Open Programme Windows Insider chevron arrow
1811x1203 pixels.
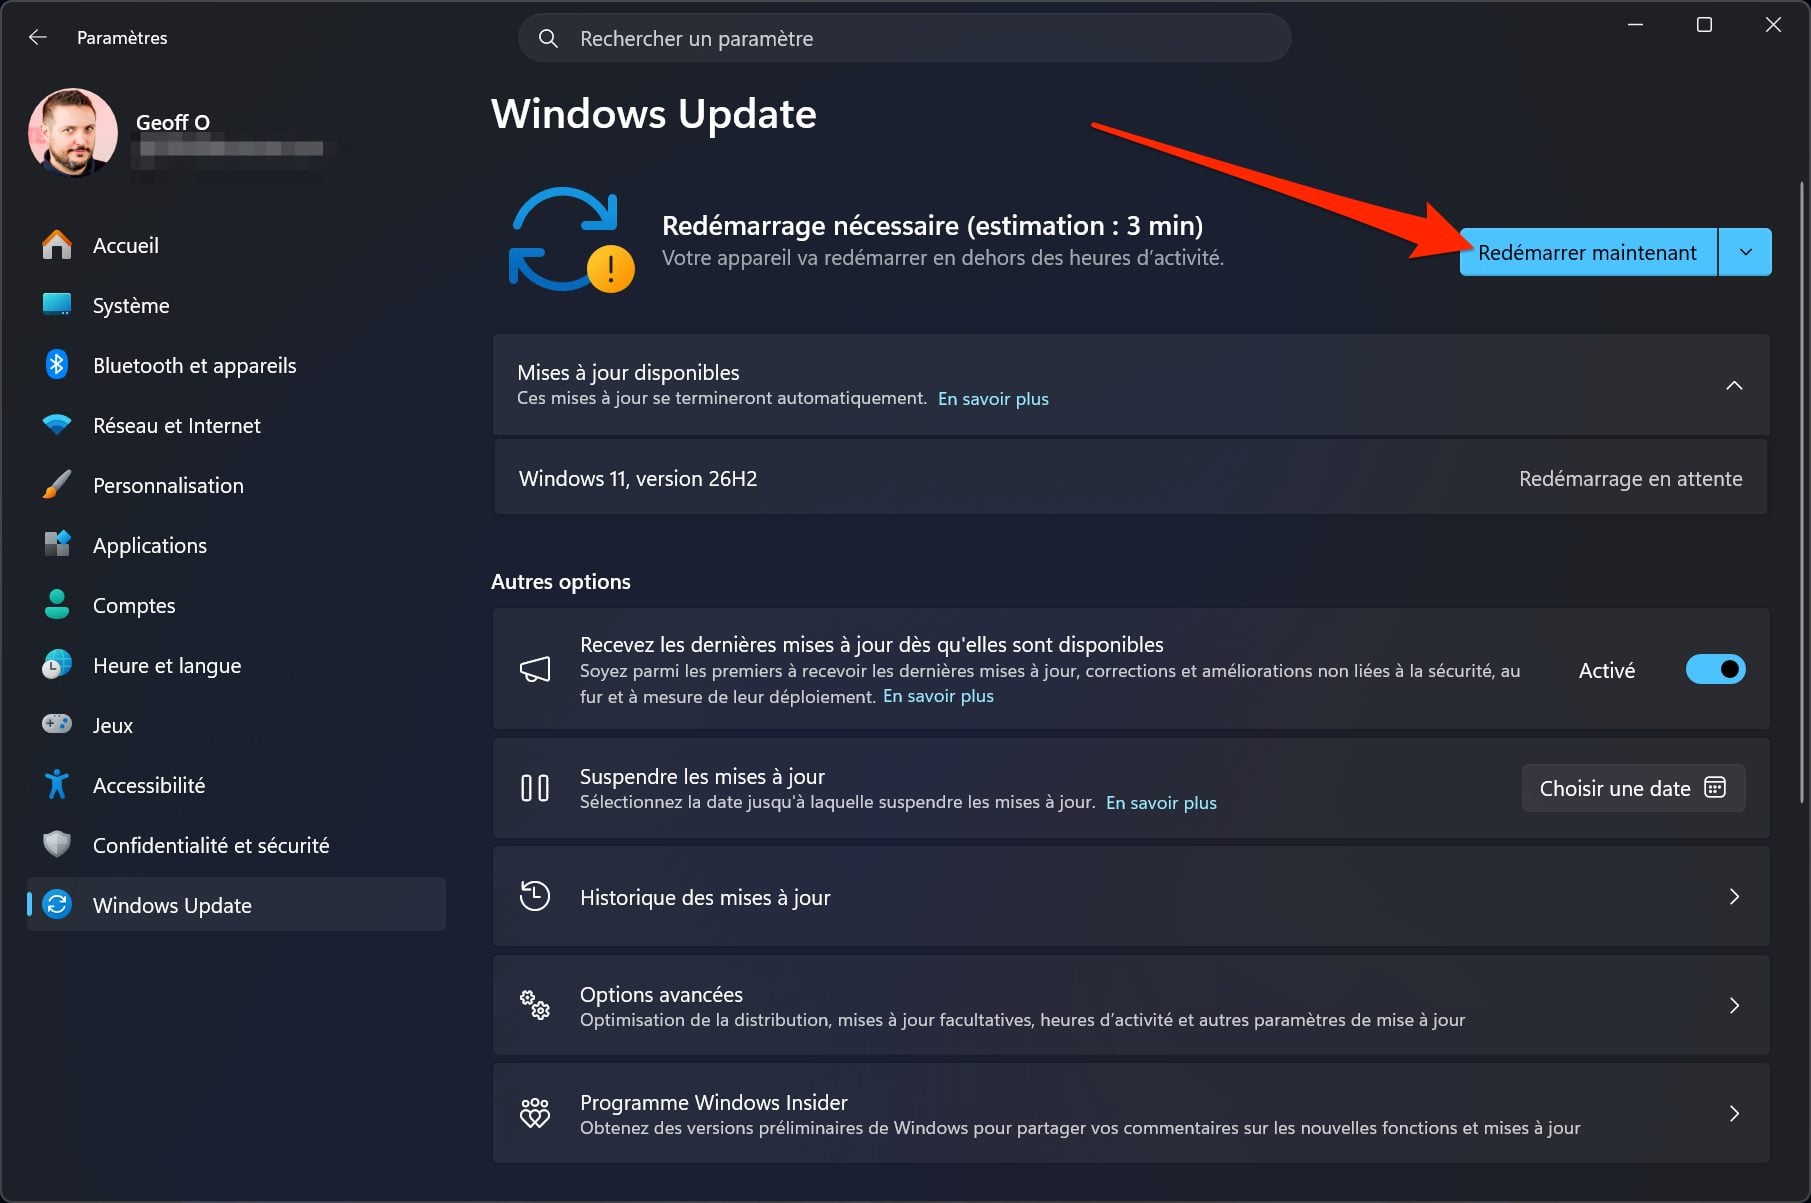coord(1734,1113)
